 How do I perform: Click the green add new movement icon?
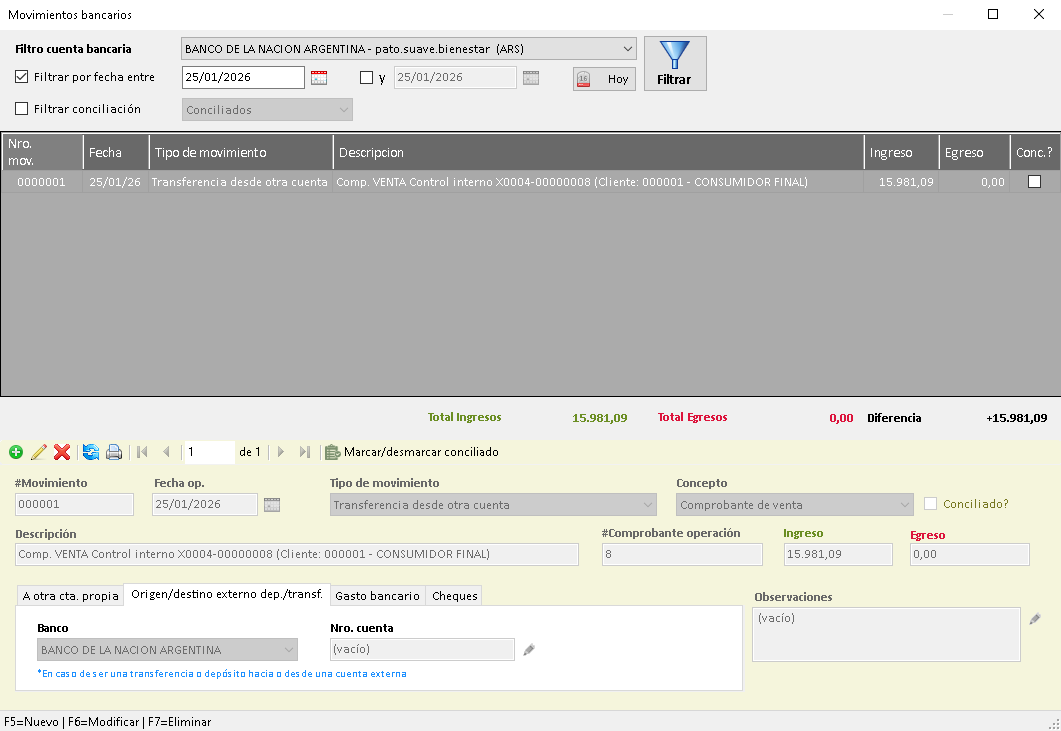tap(15, 452)
